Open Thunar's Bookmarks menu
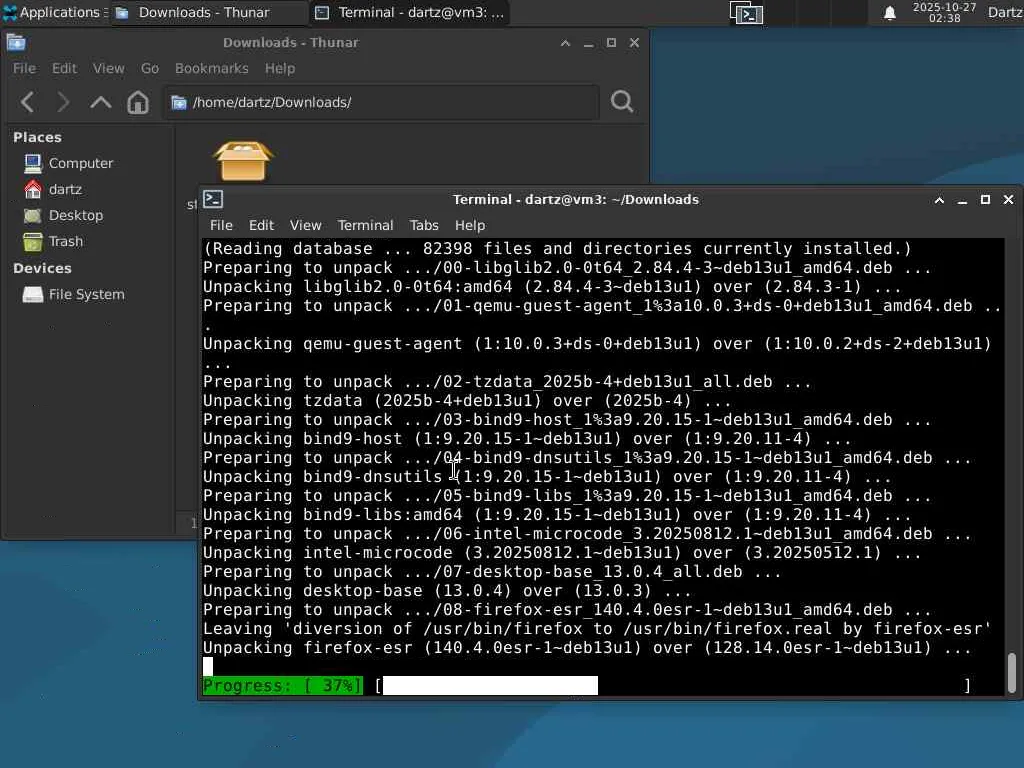Screen dimensions: 1024x768 [212, 68]
